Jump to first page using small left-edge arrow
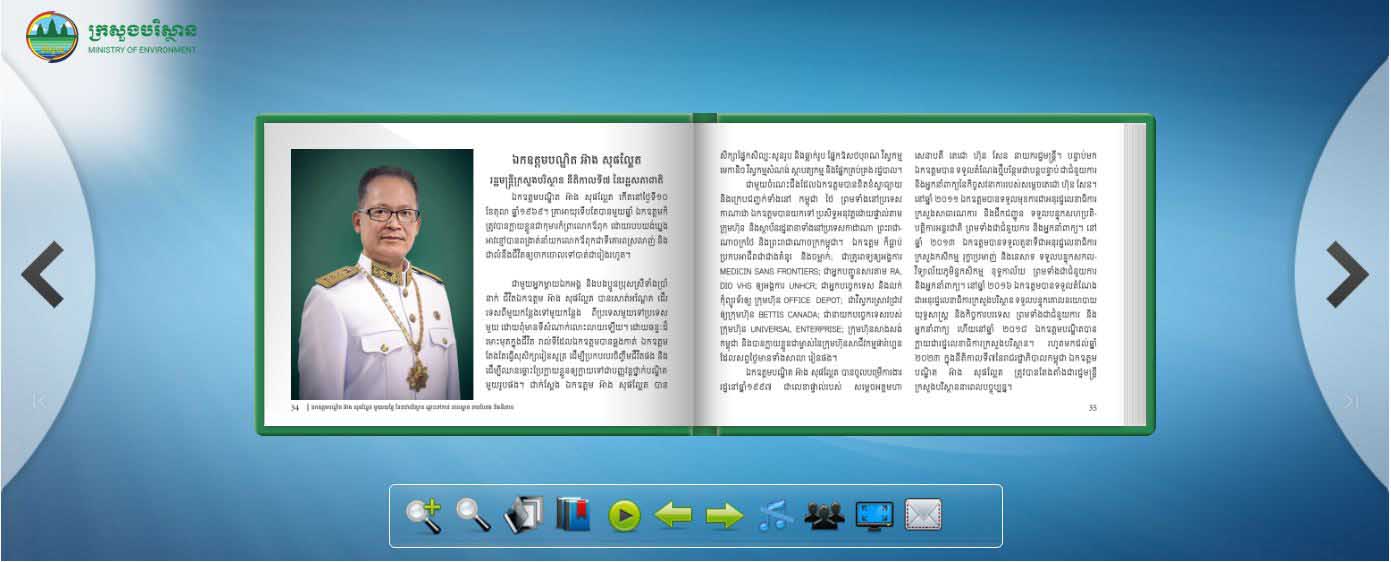The height and width of the screenshot is (562, 1391). click(x=39, y=401)
